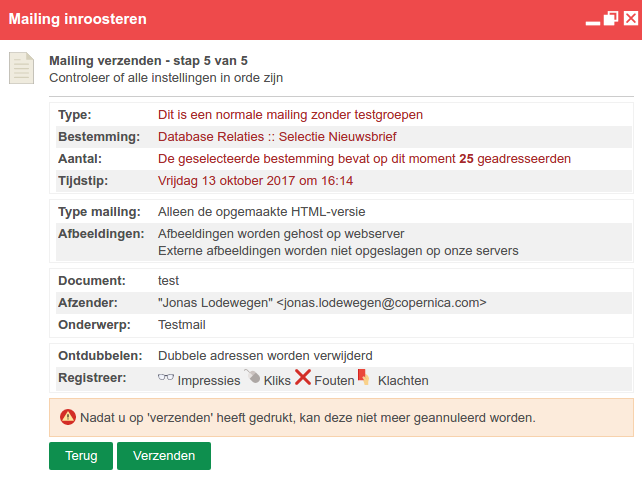The height and width of the screenshot is (483, 642).
Task: Click the Kliks mouse icon
Action: tap(252, 376)
